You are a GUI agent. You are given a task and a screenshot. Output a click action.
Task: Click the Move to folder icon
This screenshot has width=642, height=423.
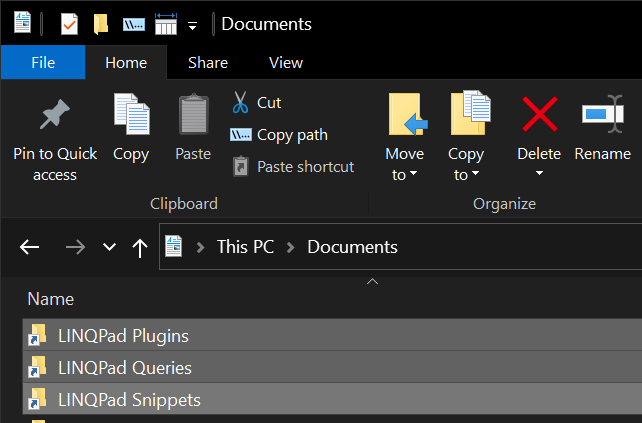tap(408, 114)
